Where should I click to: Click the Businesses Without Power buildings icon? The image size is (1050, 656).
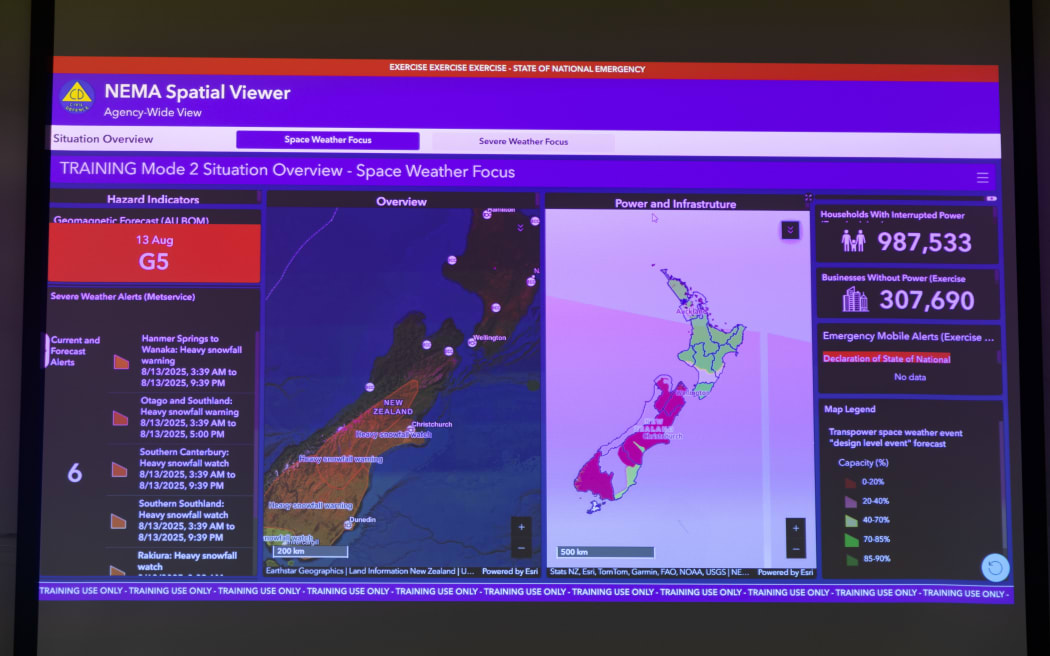[x=855, y=299]
